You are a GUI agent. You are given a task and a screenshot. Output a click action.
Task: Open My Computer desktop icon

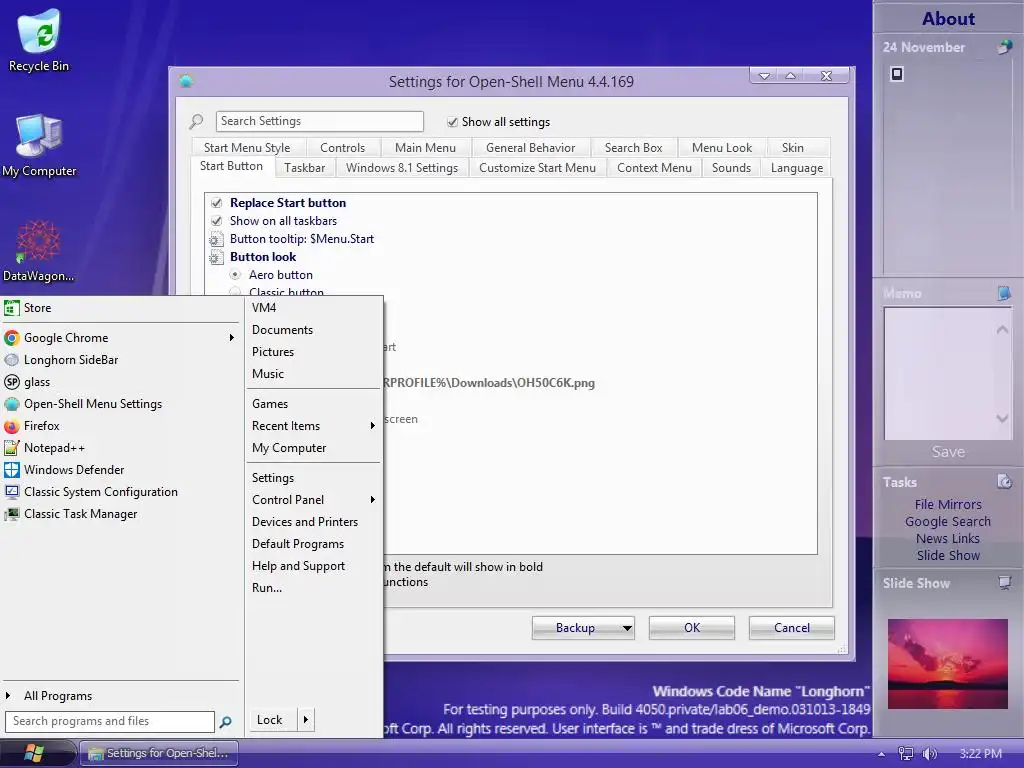pyautogui.click(x=39, y=145)
